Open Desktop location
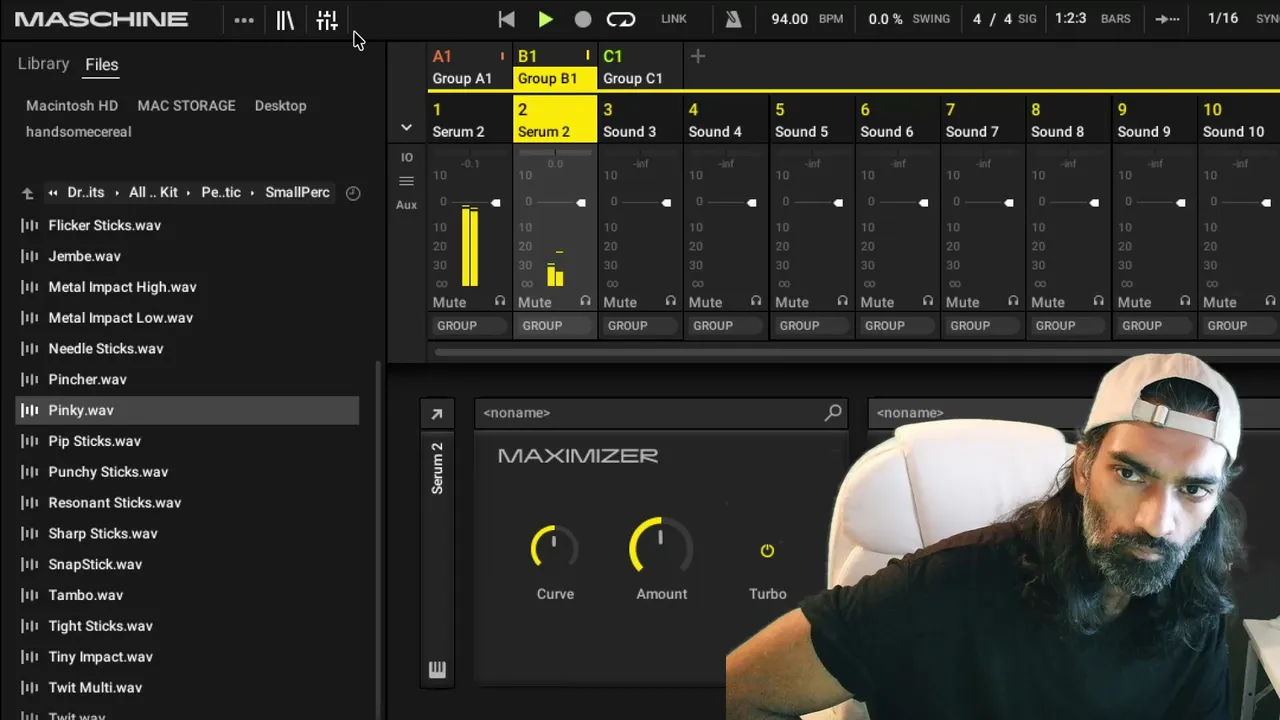Viewport: 1280px width, 720px height. 280,105
